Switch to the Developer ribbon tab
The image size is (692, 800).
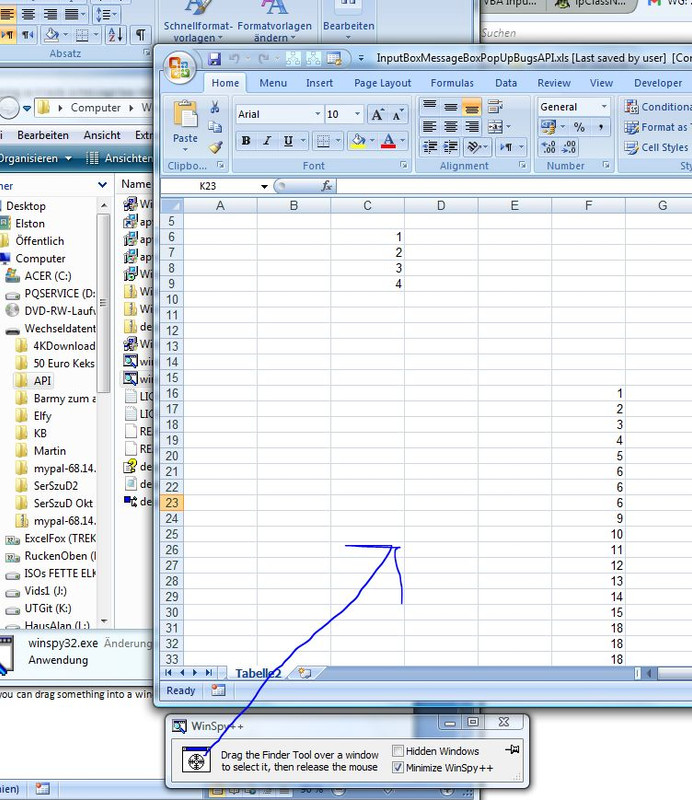pos(658,83)
